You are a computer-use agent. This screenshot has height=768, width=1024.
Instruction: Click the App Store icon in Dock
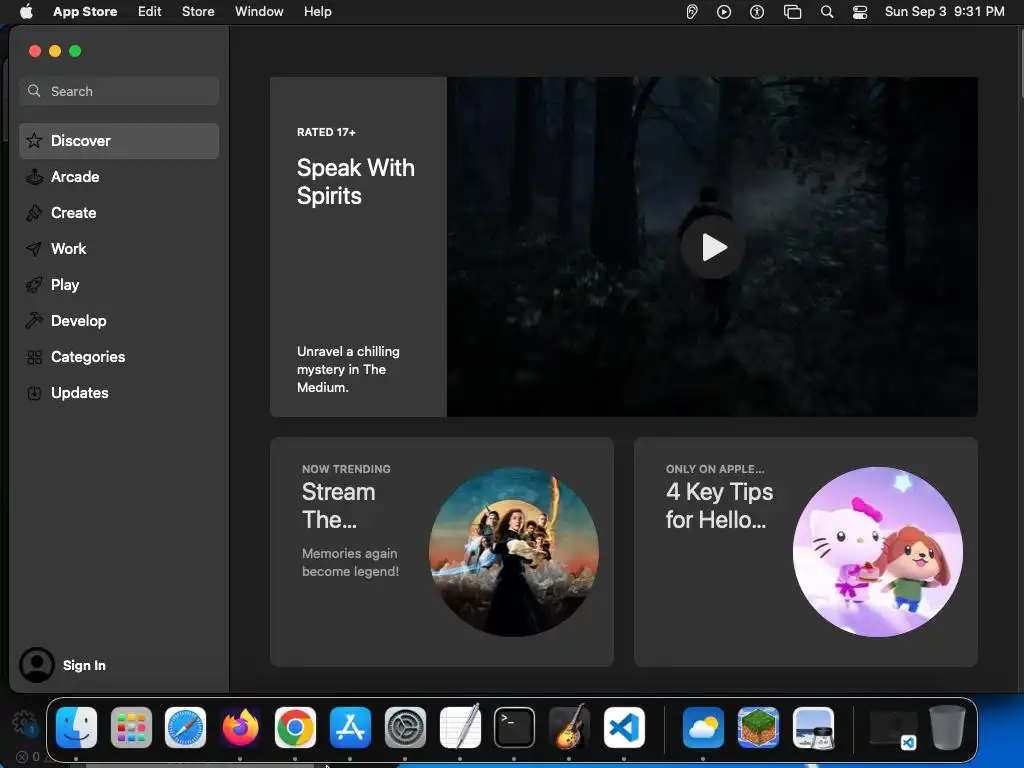tap(350, 727)
